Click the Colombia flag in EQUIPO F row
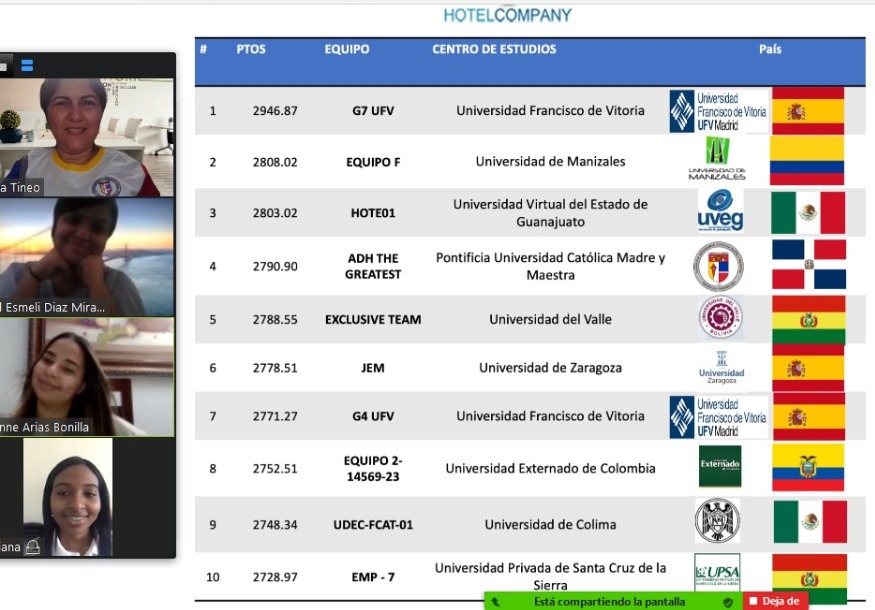The height and width of the screenshot is (610, 875). coord(807,161)
